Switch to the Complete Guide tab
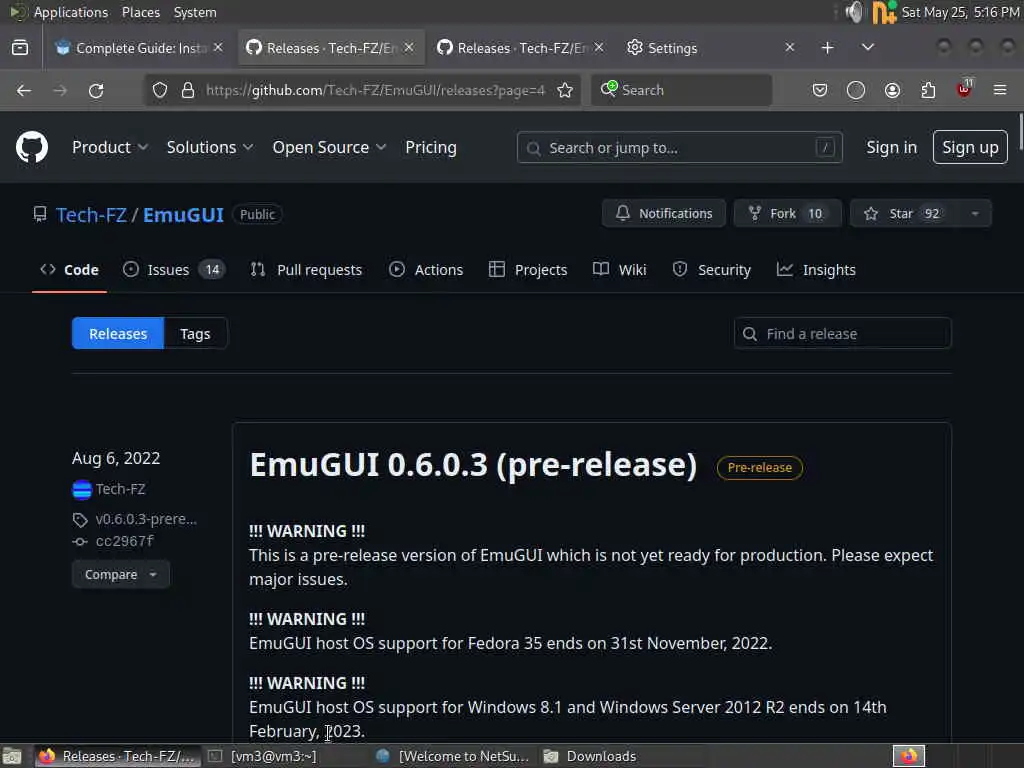Image resolution: width=1024 pixels, height=768 pixels. pyautogui.click(x=137, y=48)
